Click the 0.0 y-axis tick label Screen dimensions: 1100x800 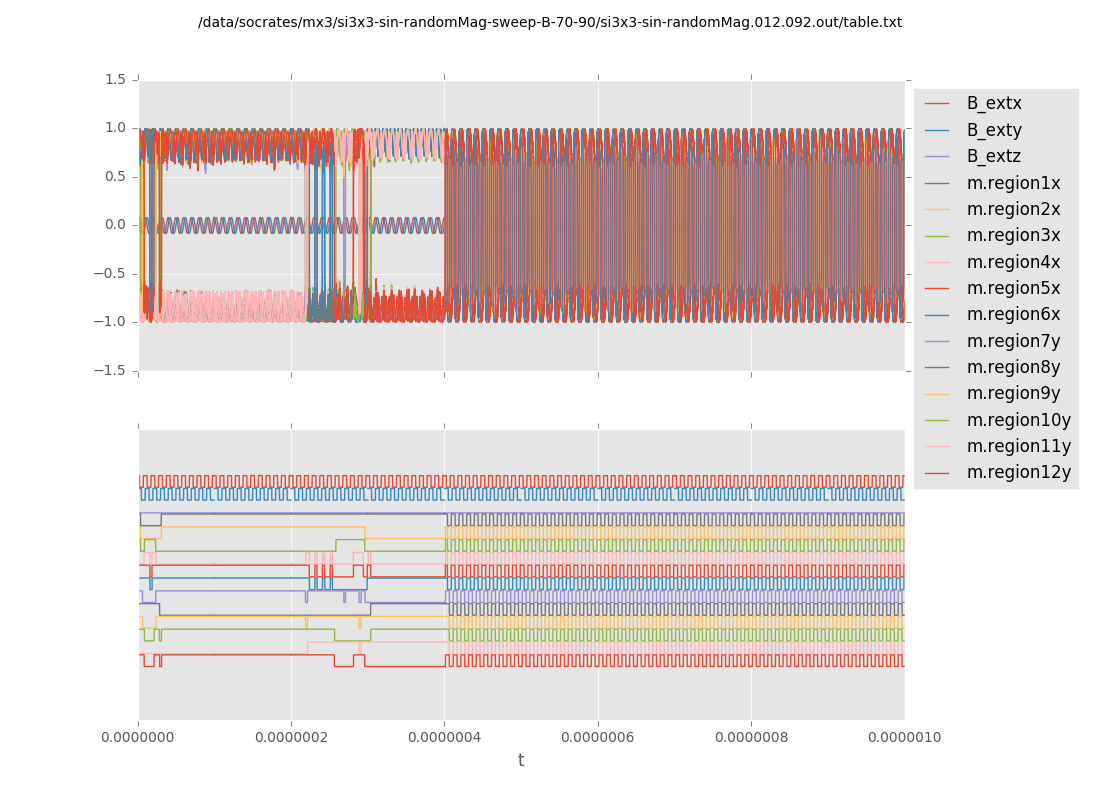tap(115, 225)
